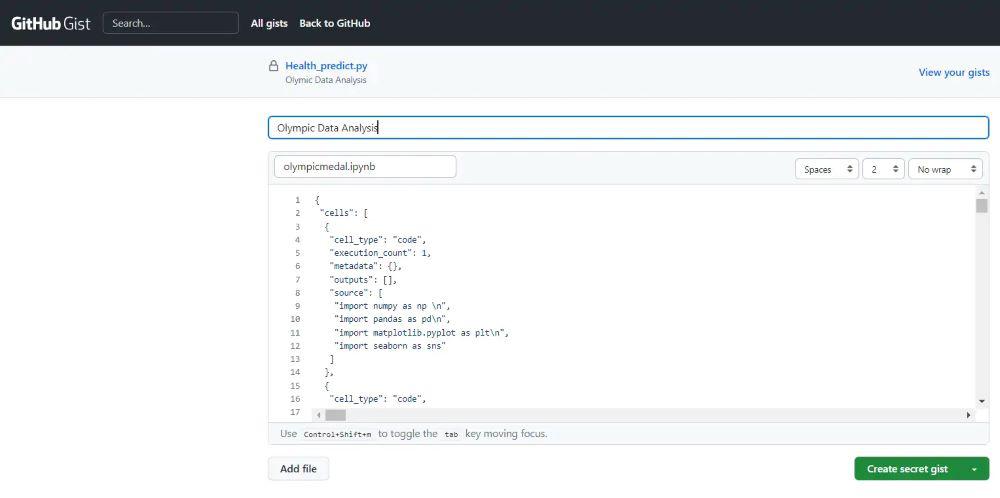The image size is (1000, 498).
Task: Open All gists in the header
Action: click(x=269, y=23)
